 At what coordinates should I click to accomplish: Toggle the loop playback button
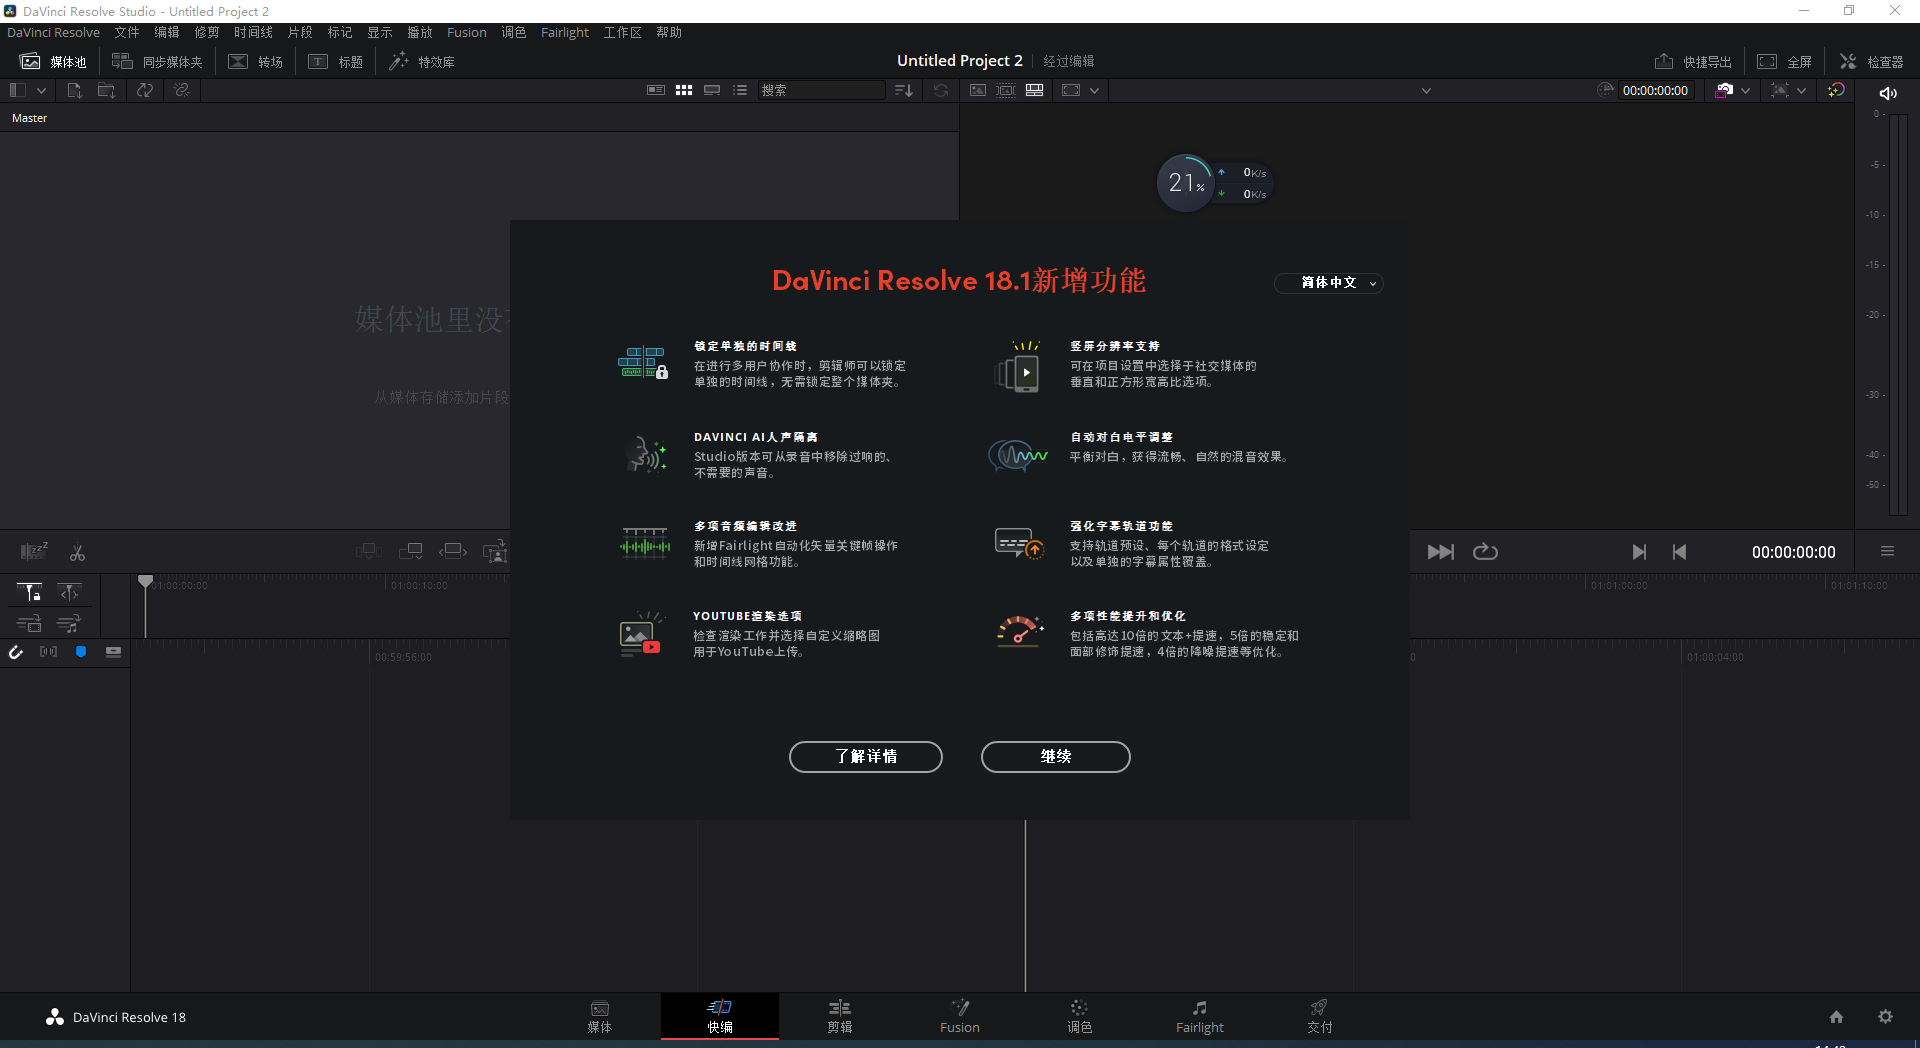coord(1485,552)
